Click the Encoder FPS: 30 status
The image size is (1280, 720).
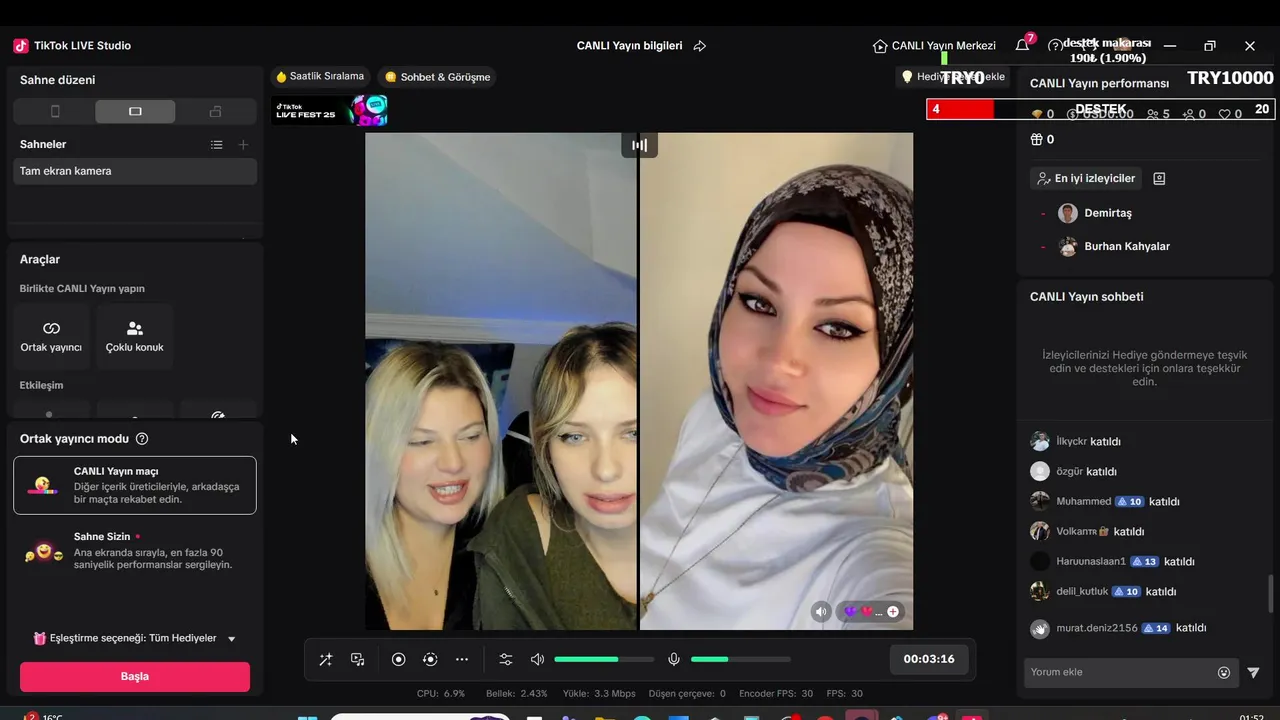(776, 693)
